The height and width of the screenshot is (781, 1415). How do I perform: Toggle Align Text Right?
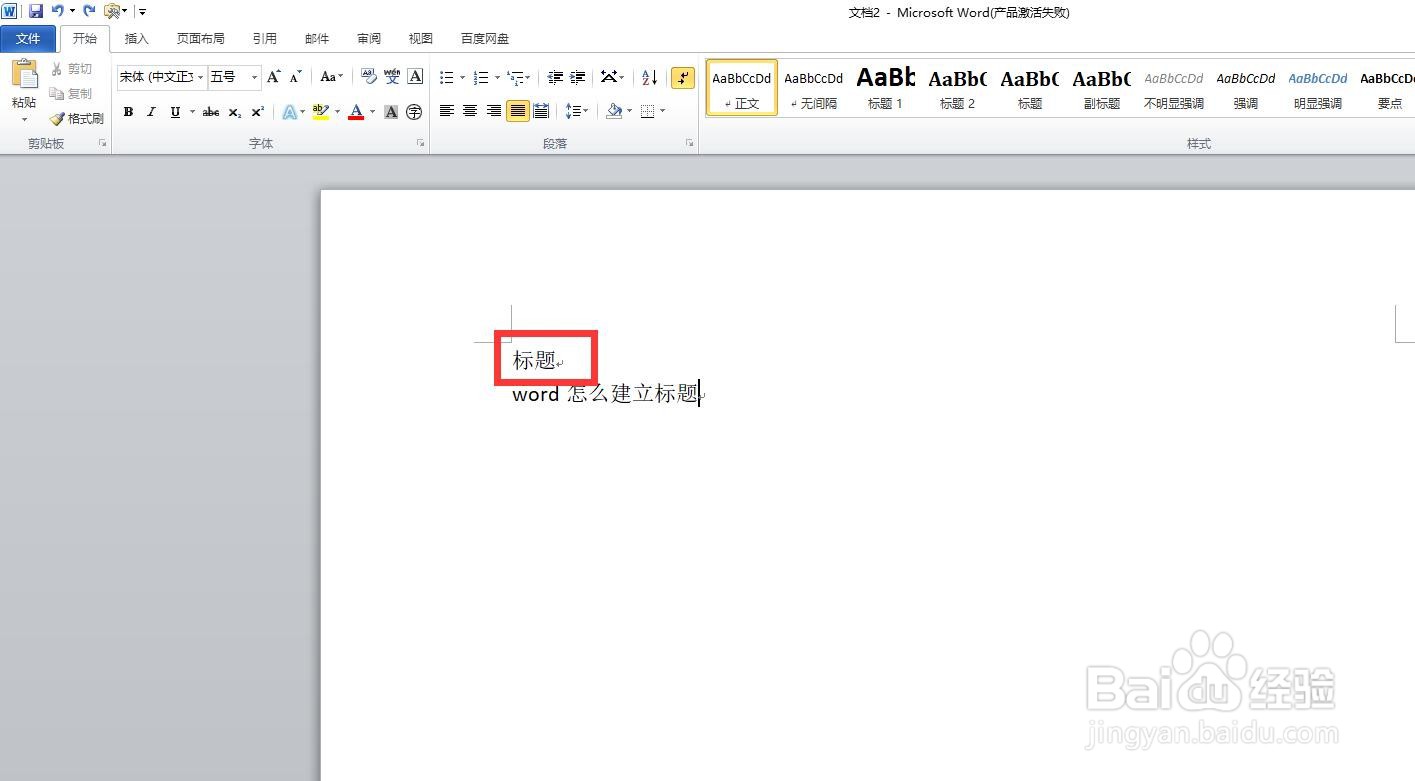494,111
